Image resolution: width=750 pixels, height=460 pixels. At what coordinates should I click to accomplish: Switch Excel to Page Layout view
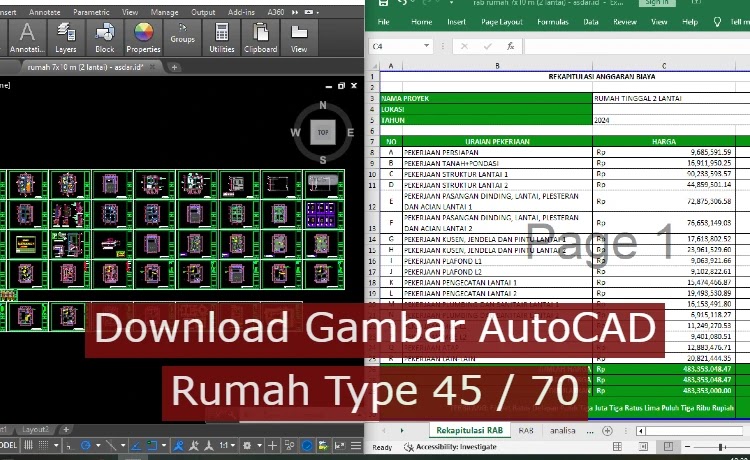[x=643, y=447]
